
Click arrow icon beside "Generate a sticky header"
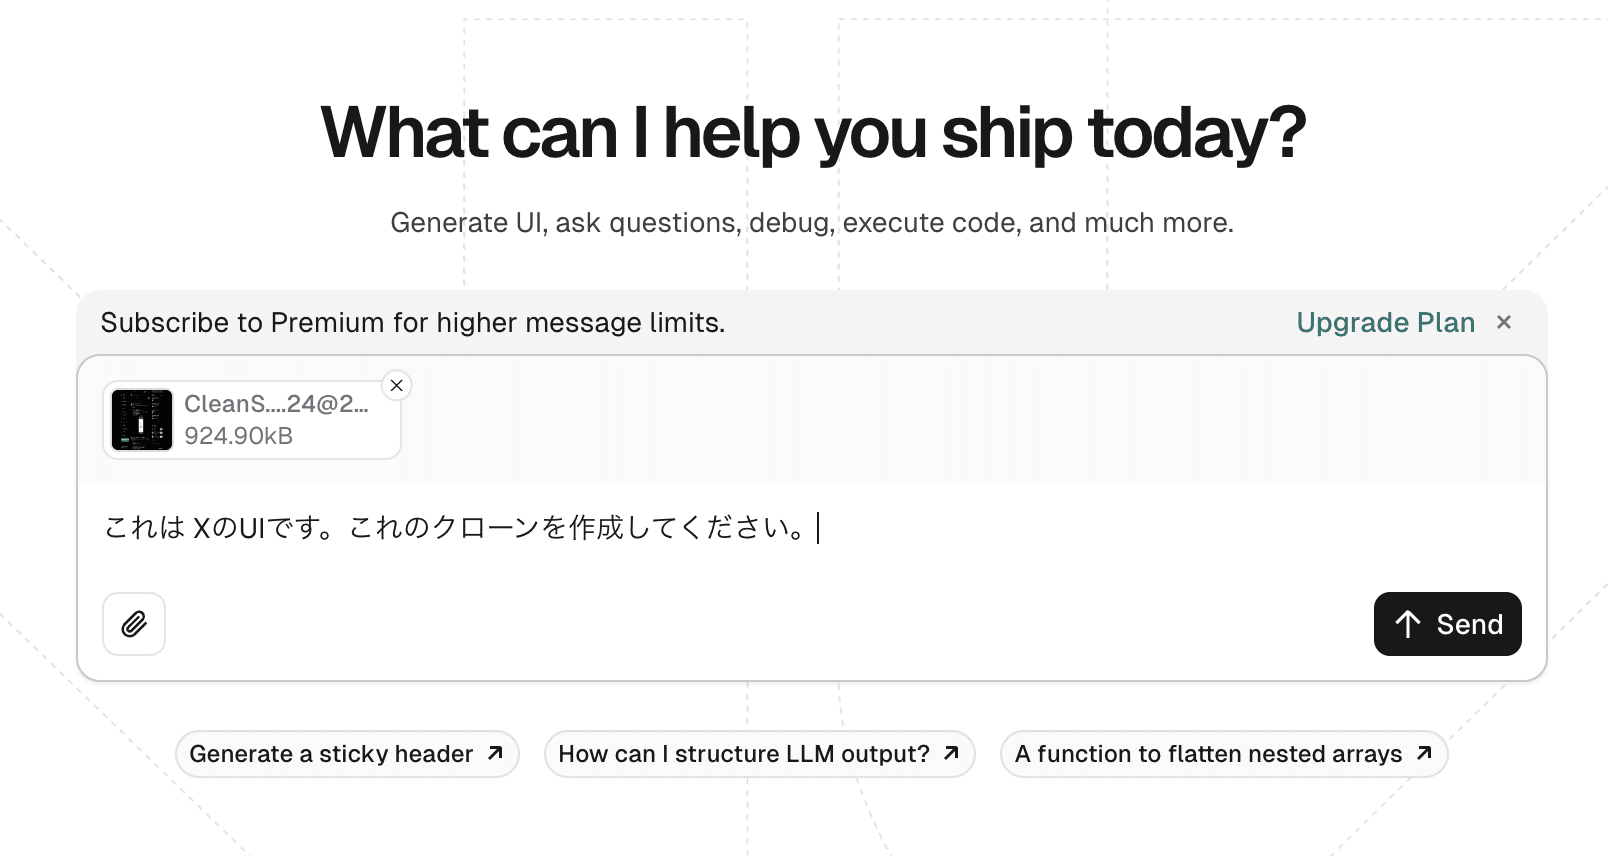[495, 753]
